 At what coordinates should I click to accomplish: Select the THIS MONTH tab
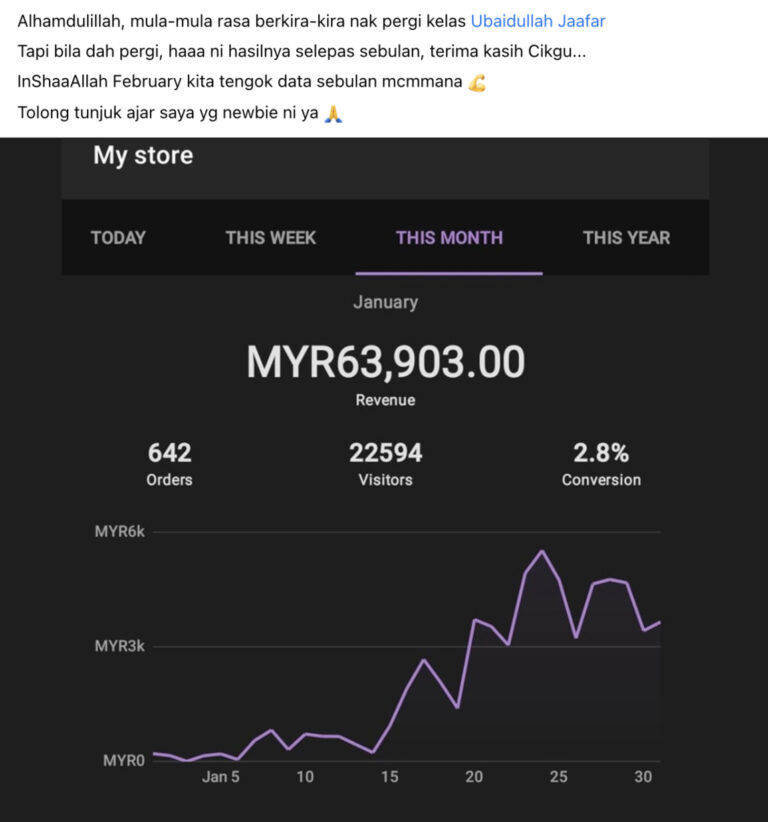tap(449, 238)
